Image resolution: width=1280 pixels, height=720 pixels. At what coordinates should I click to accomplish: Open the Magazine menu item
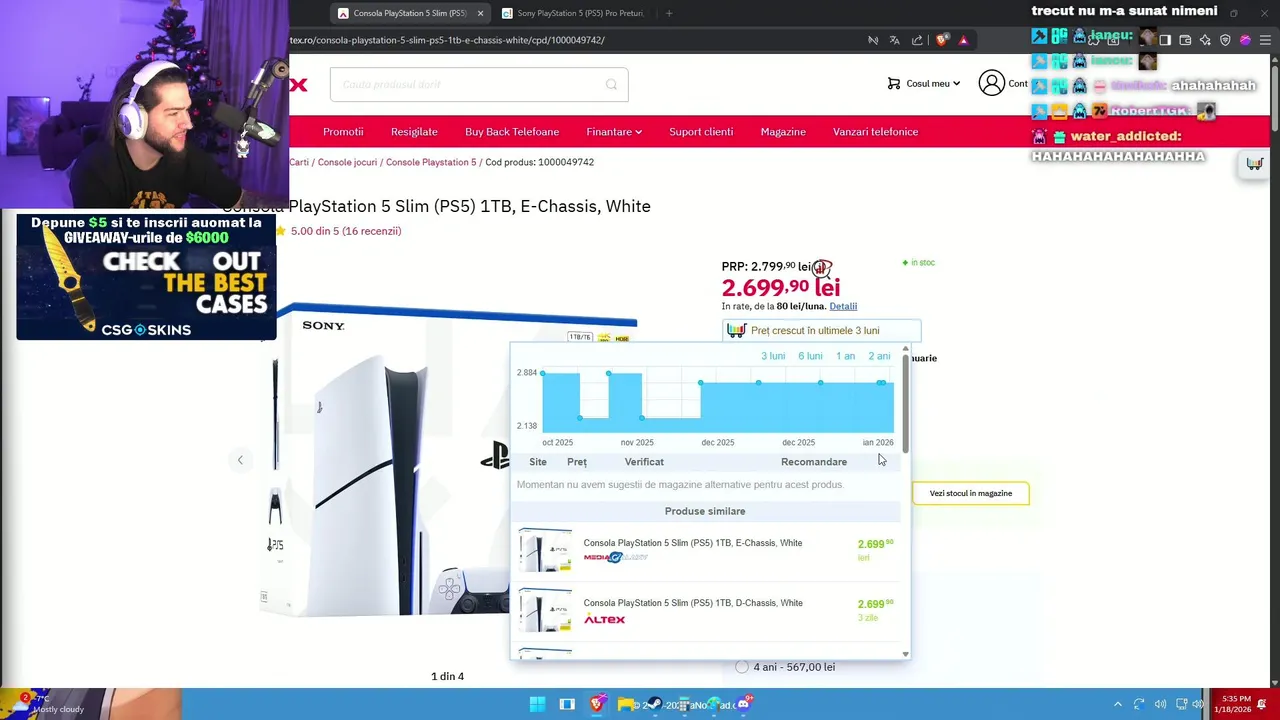(x=783, y=132)
